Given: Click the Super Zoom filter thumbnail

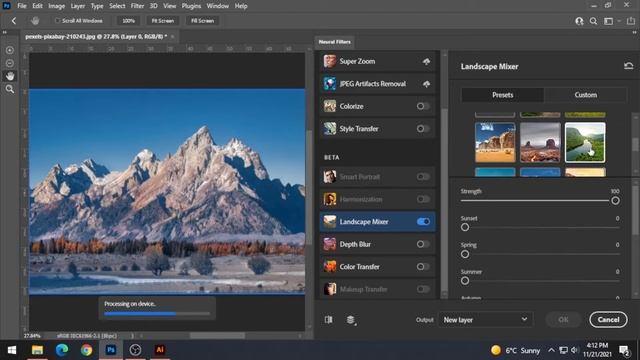Looking at the screenshot, I should point(330,61).
